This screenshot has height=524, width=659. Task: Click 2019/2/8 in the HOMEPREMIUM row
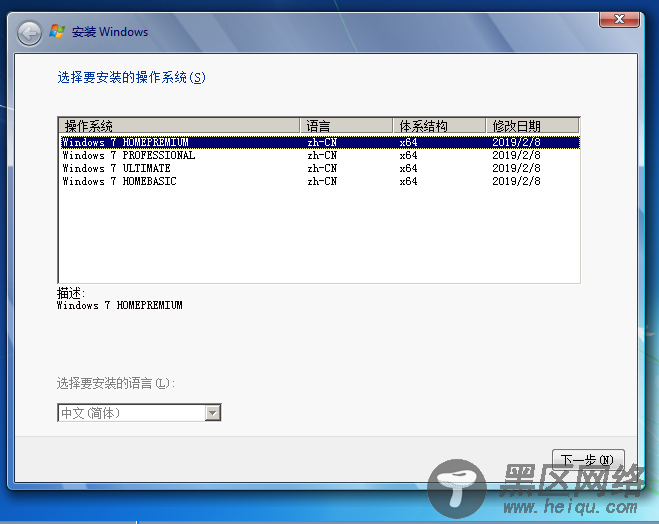[516, 142]
